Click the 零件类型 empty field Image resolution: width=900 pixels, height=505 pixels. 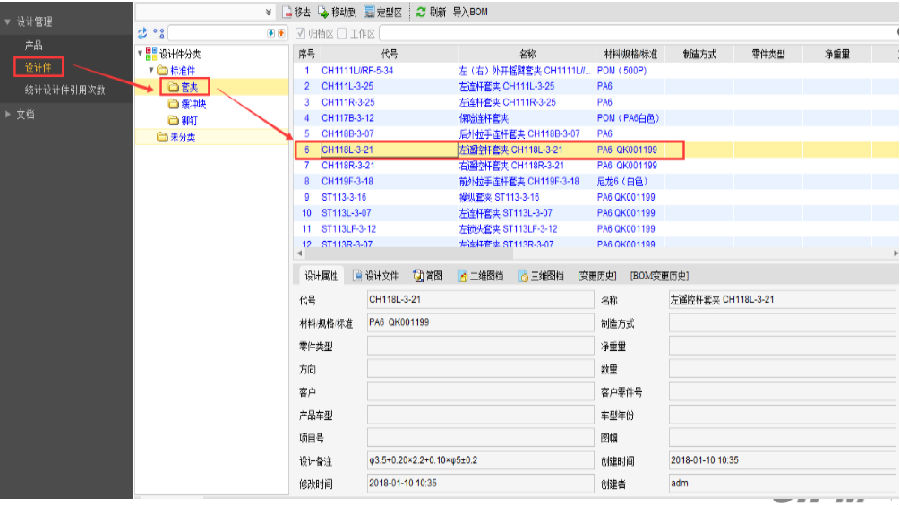tap(480, 345)
